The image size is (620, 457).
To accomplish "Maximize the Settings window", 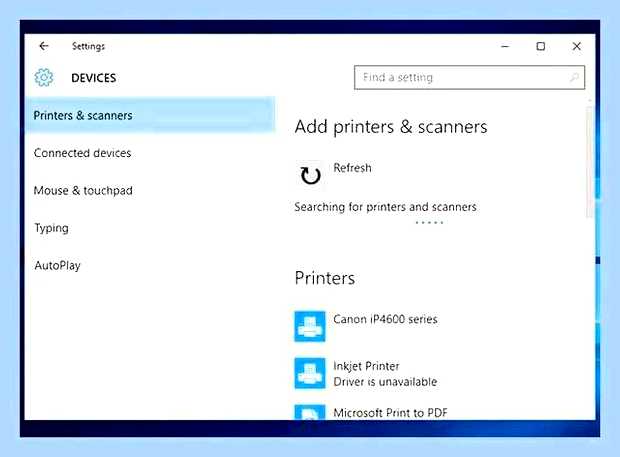I will coord(541,46).
